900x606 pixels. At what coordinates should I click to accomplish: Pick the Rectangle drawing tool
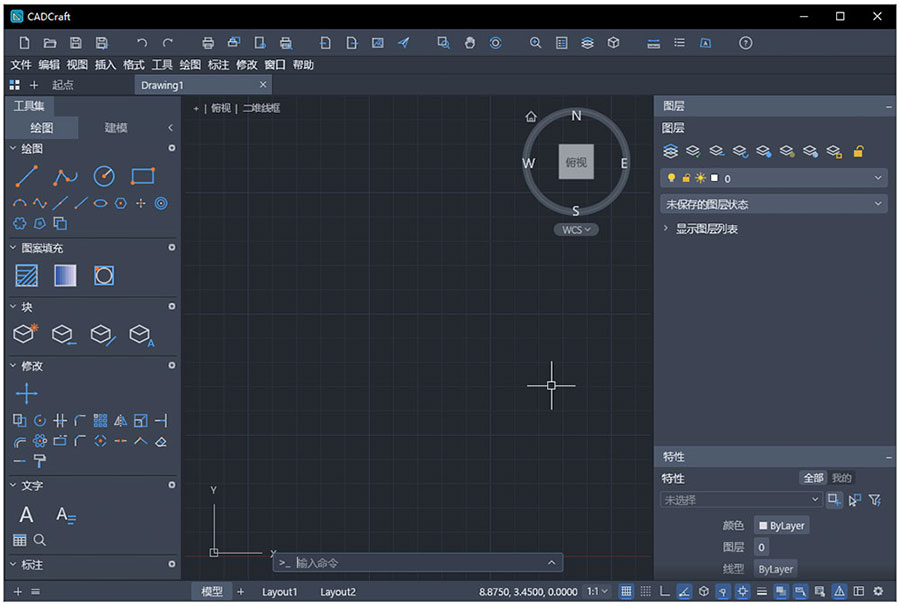click(x=142, y=176)
